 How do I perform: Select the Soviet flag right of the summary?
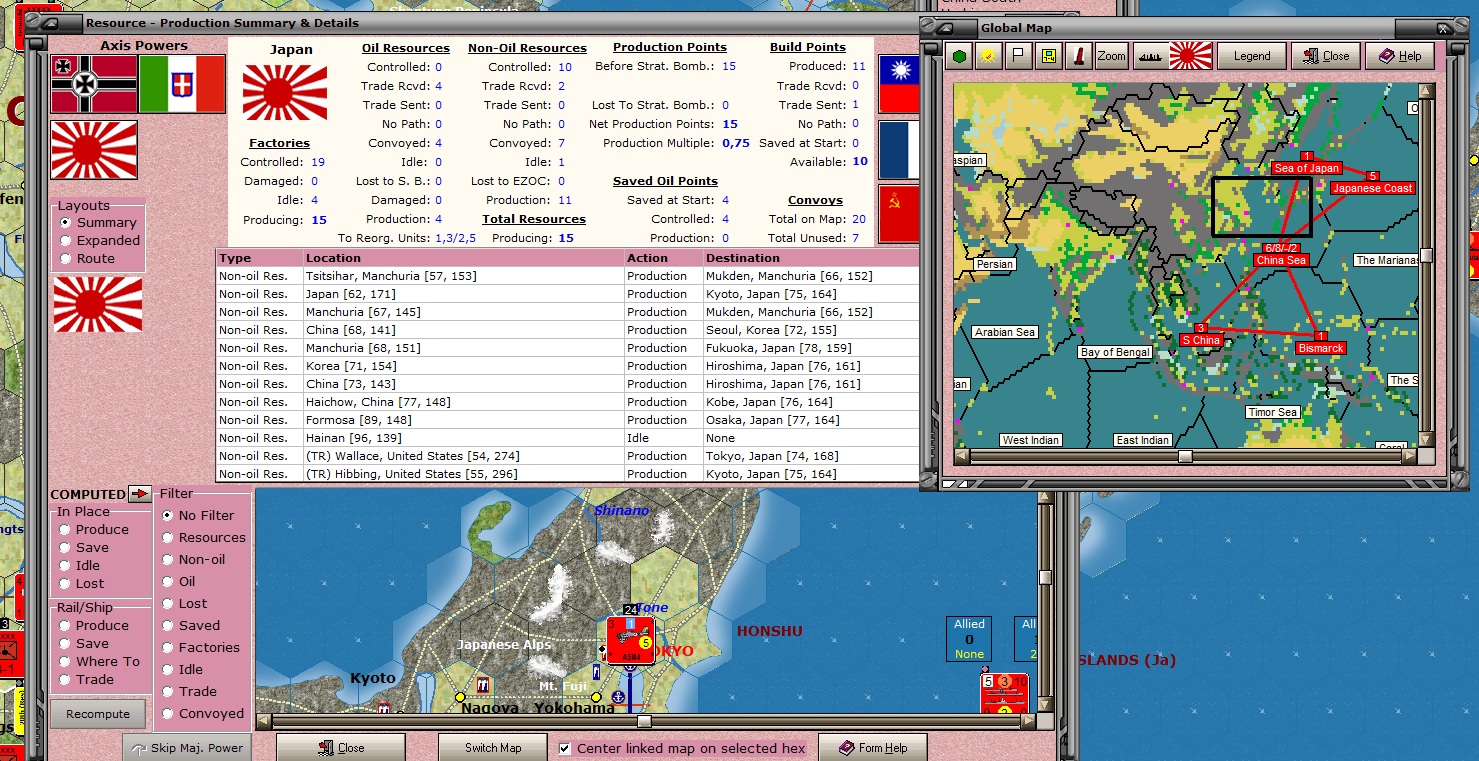[x=898, y=213]
